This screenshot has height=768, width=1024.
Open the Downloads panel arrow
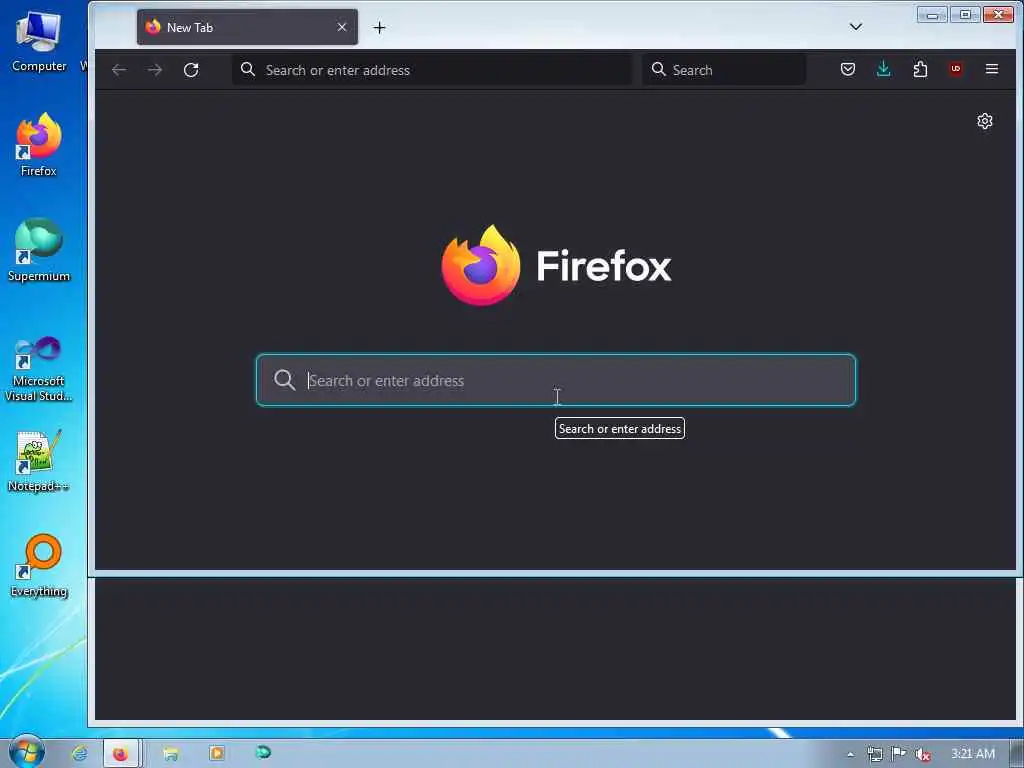tap(884, 69)
